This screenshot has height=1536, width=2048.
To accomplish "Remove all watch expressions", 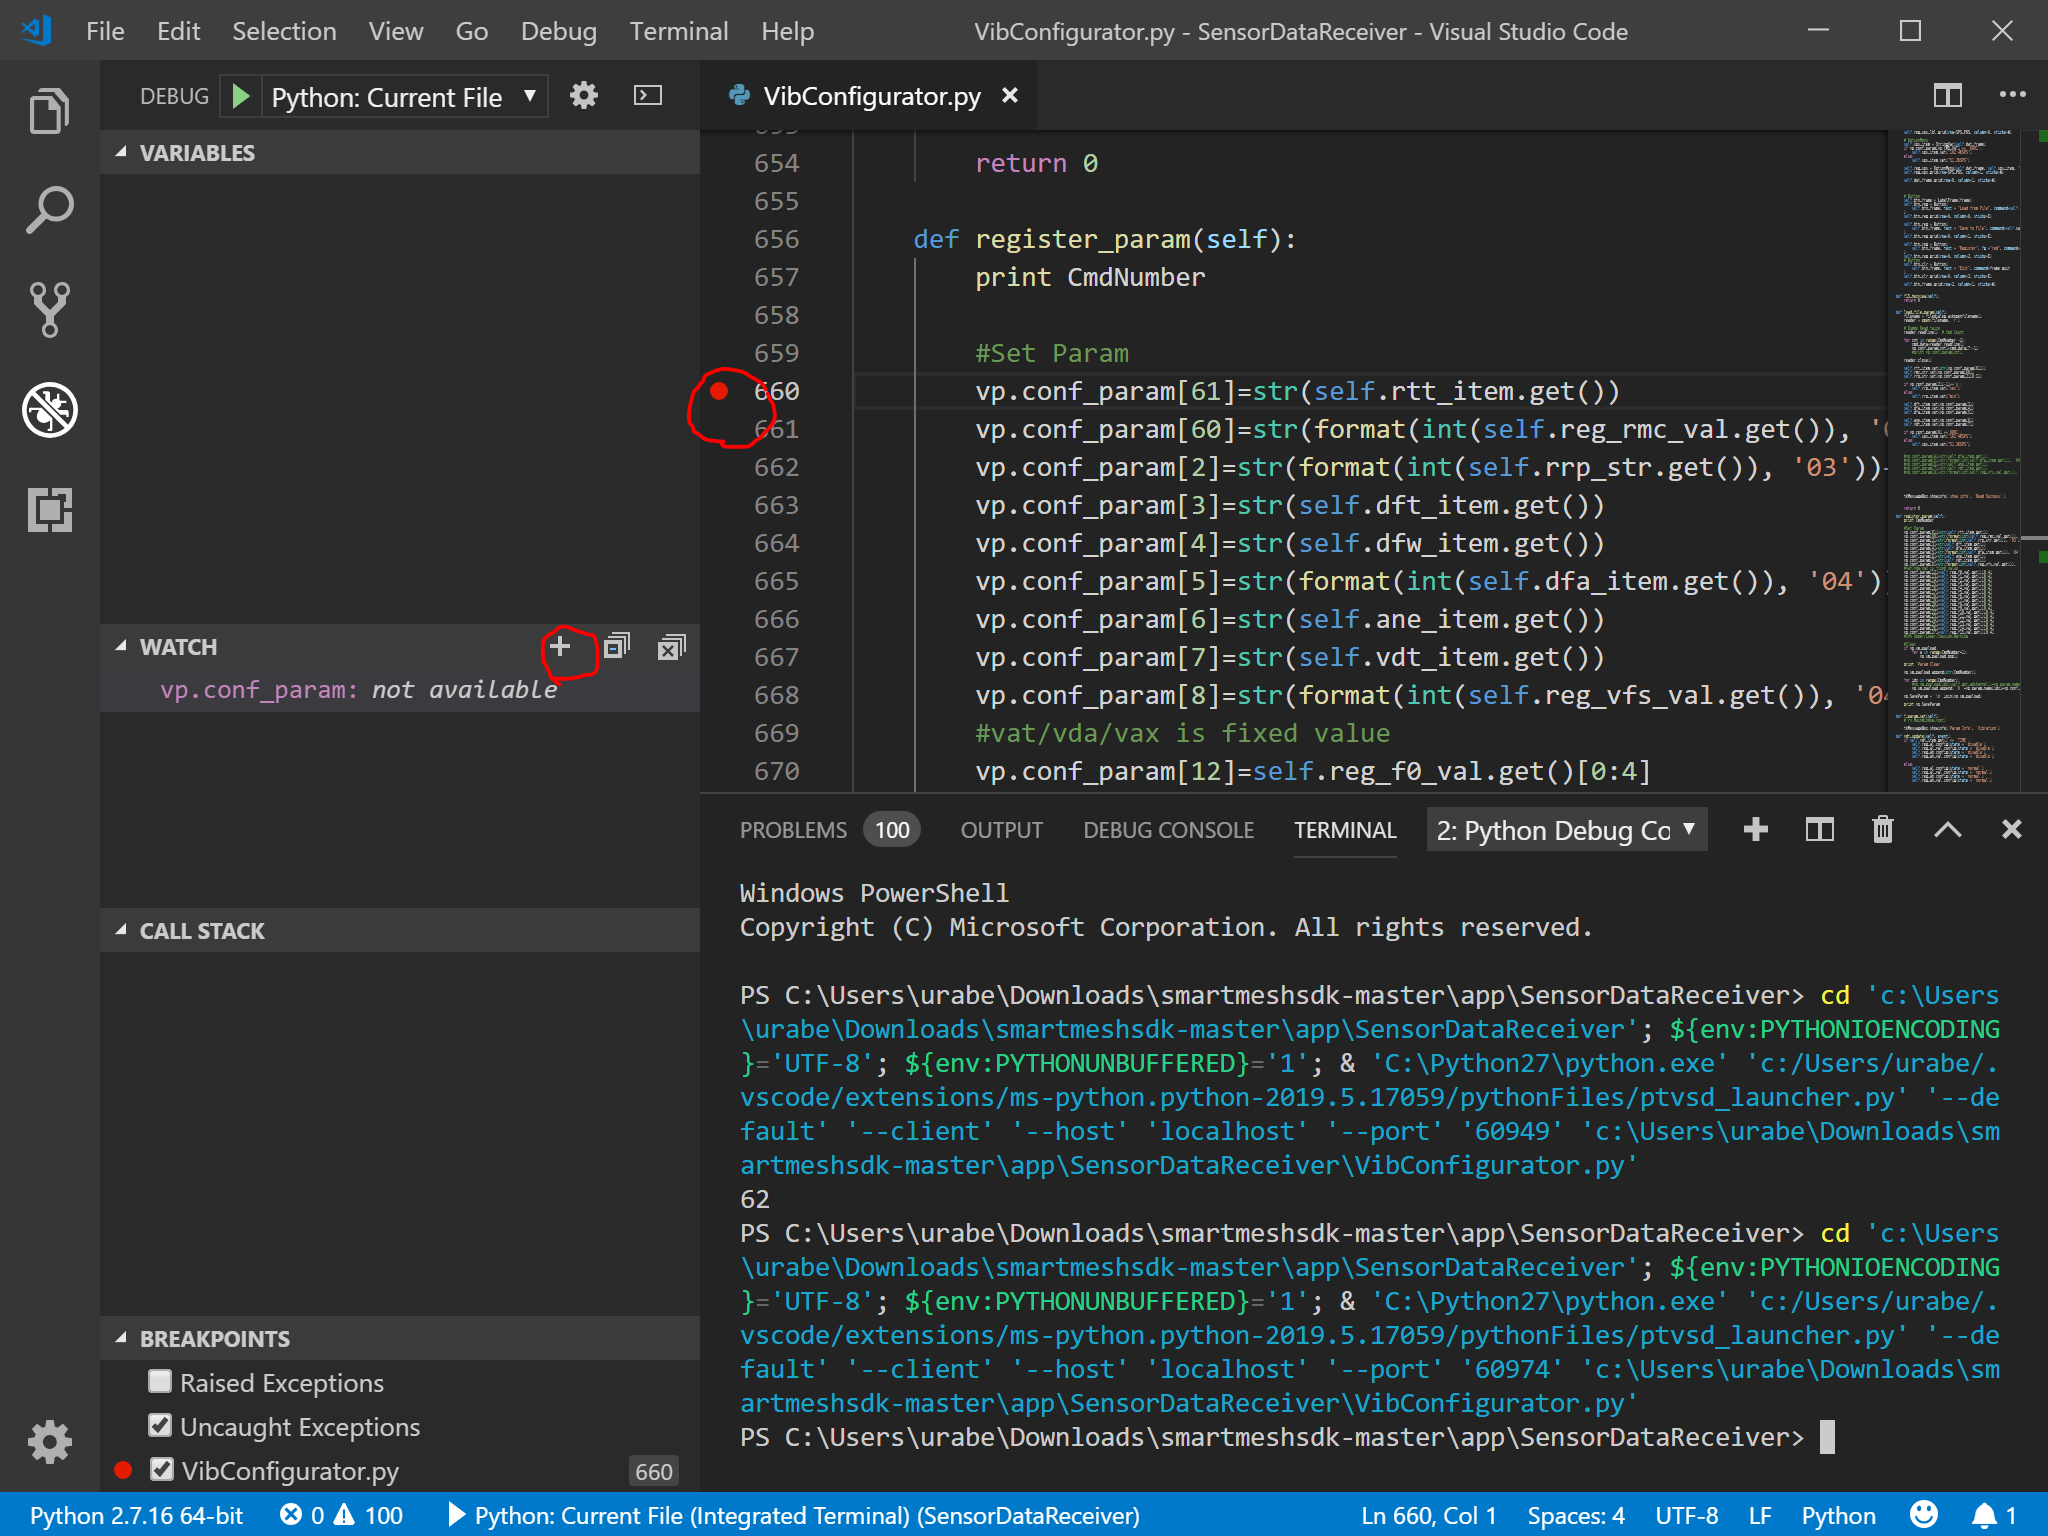I will click(x=671, y=646).
